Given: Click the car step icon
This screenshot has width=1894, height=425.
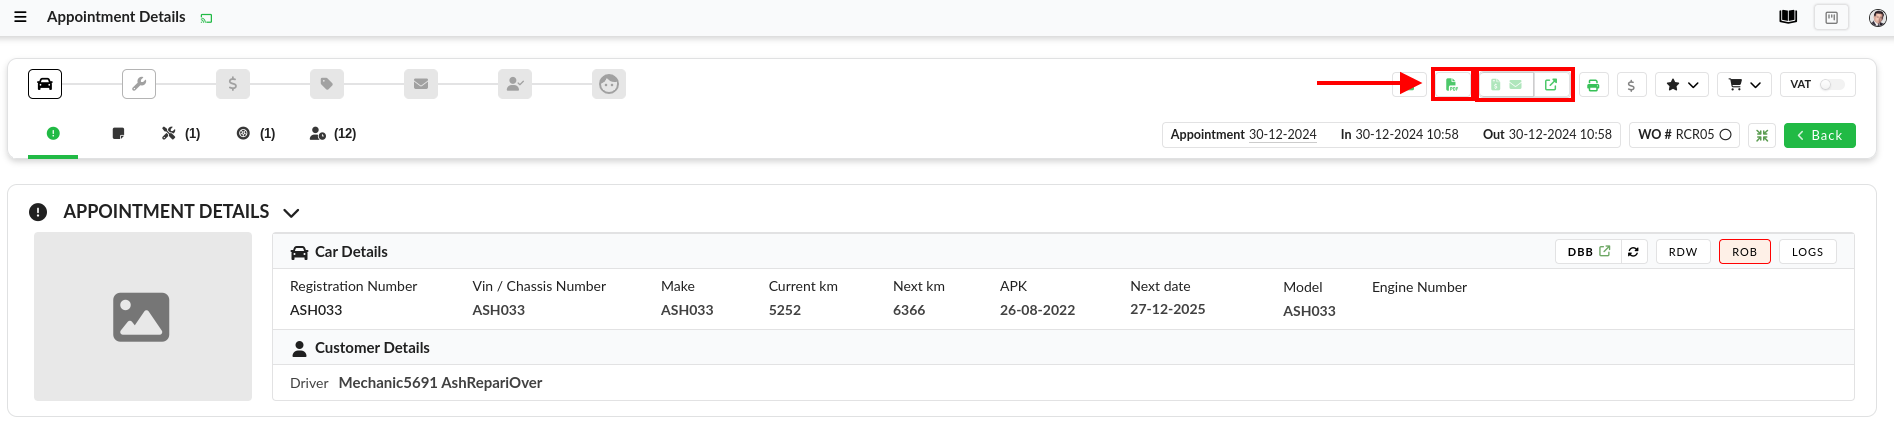Looking at the screenshot, I should point(45,84).
